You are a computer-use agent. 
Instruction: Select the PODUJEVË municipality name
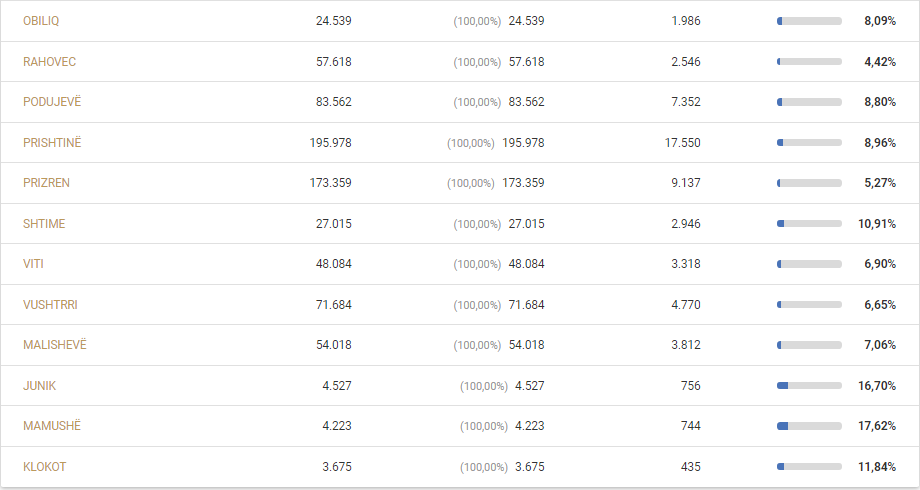pyautogui.click(x=52, y=102)
